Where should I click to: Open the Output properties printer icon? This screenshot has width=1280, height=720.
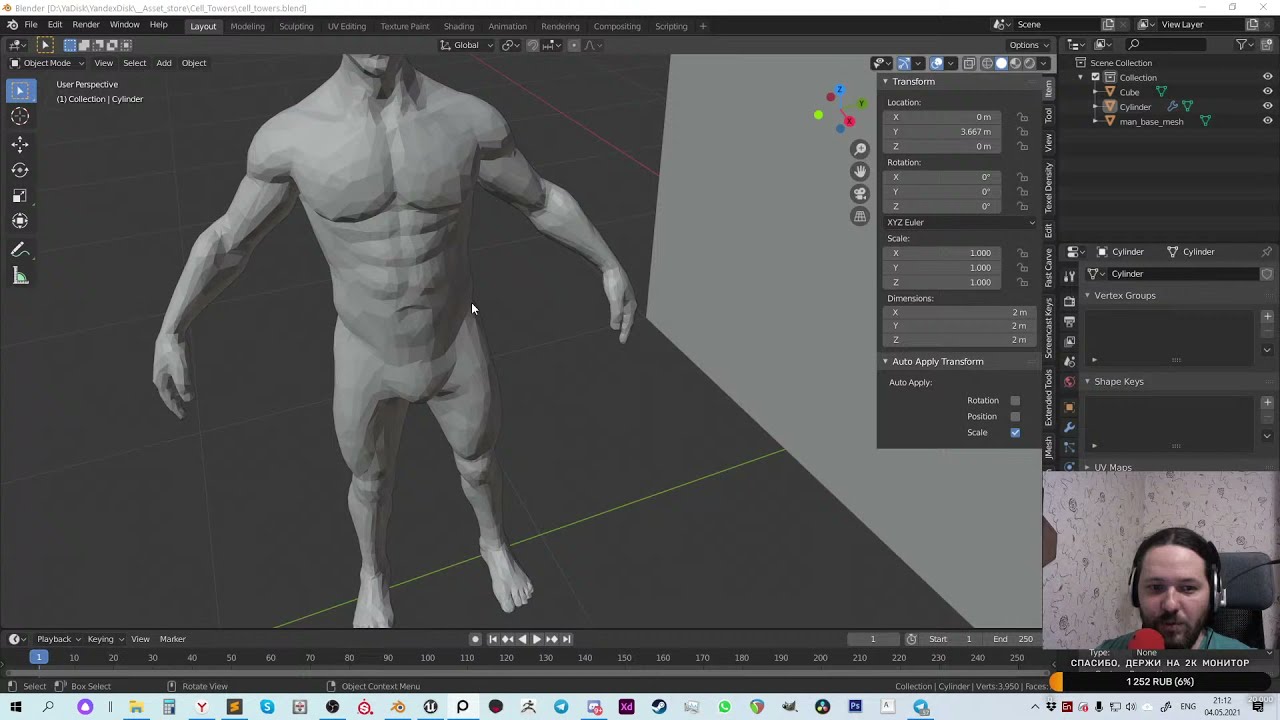point(1070,321)
